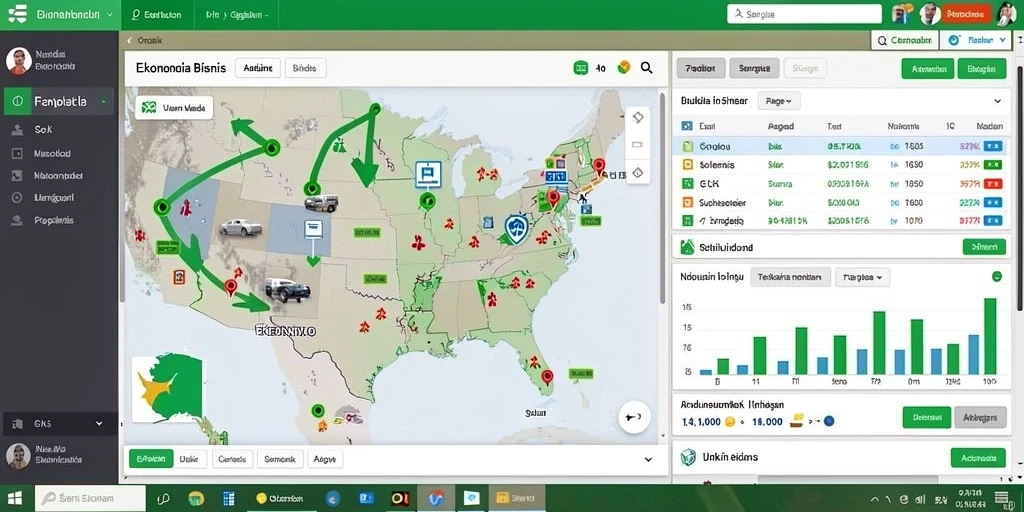Click the blue shield marker on the map
1024x512 pixels.
(517, 229)
